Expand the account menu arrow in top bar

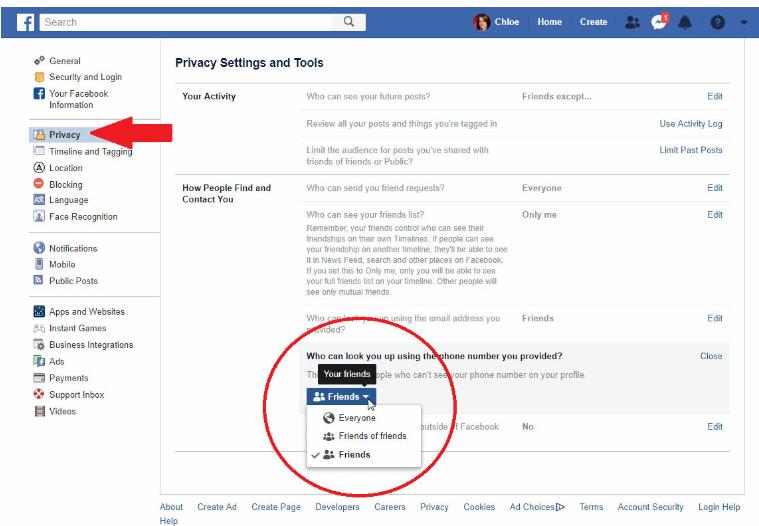pos(744,22)
